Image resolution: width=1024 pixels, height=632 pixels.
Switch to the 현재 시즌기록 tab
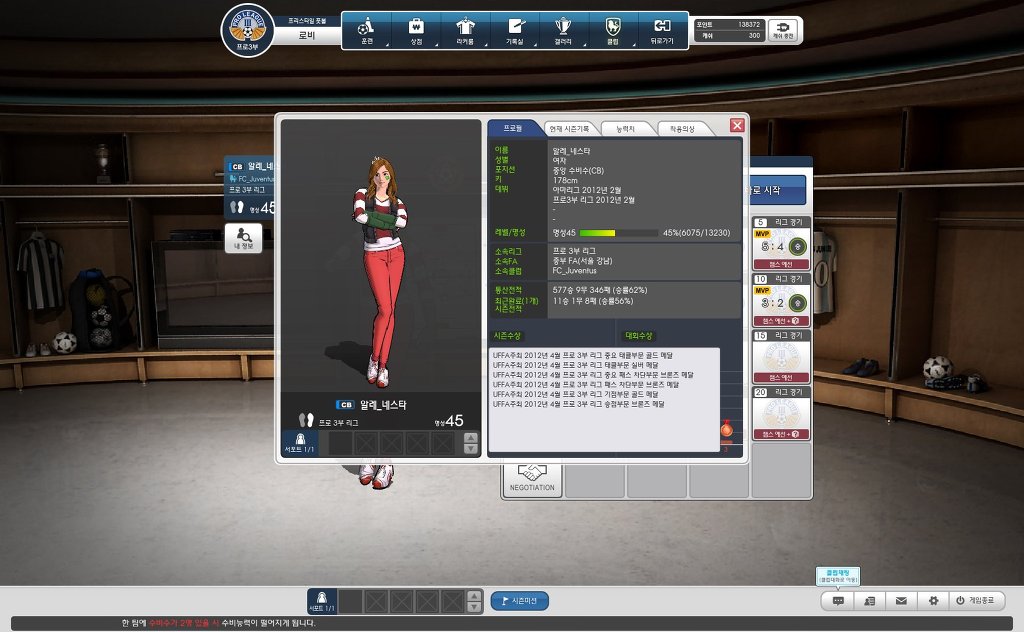point(573,128)
